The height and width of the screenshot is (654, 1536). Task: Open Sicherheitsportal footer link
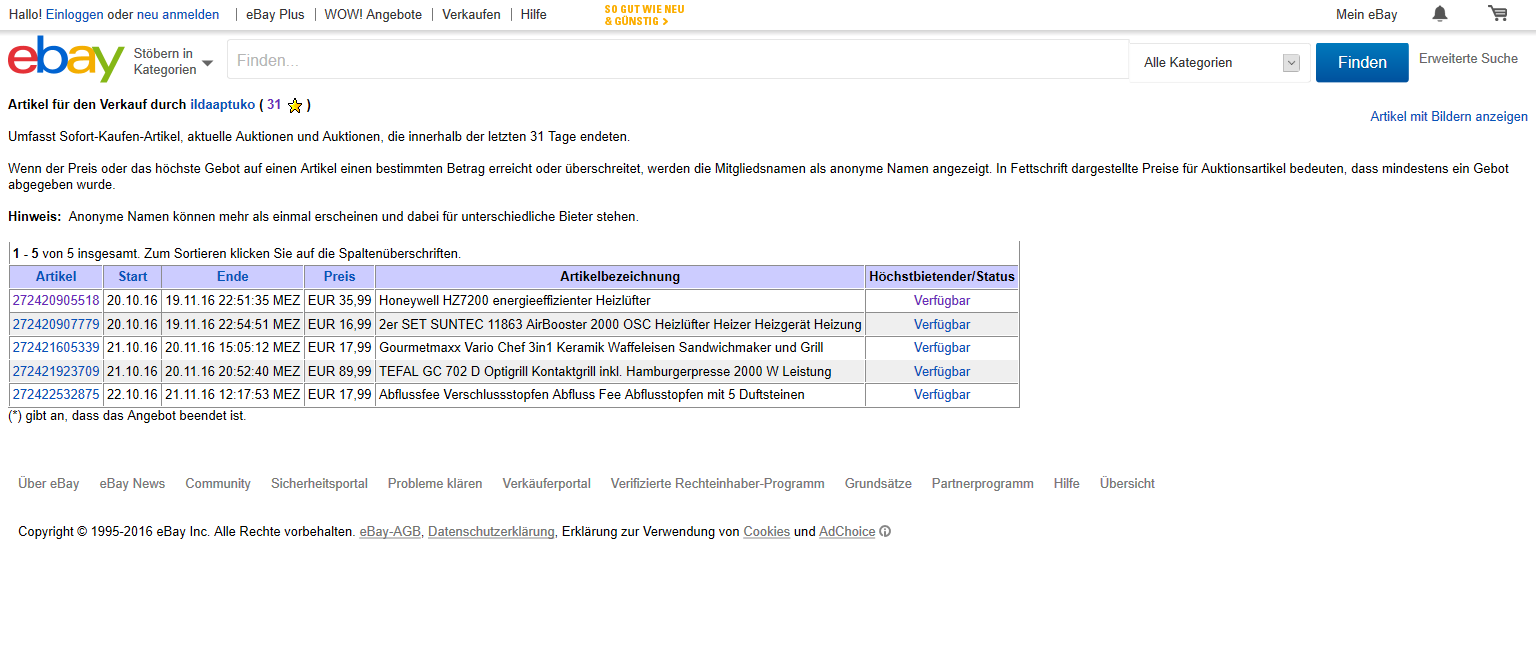tap(319, 483)
